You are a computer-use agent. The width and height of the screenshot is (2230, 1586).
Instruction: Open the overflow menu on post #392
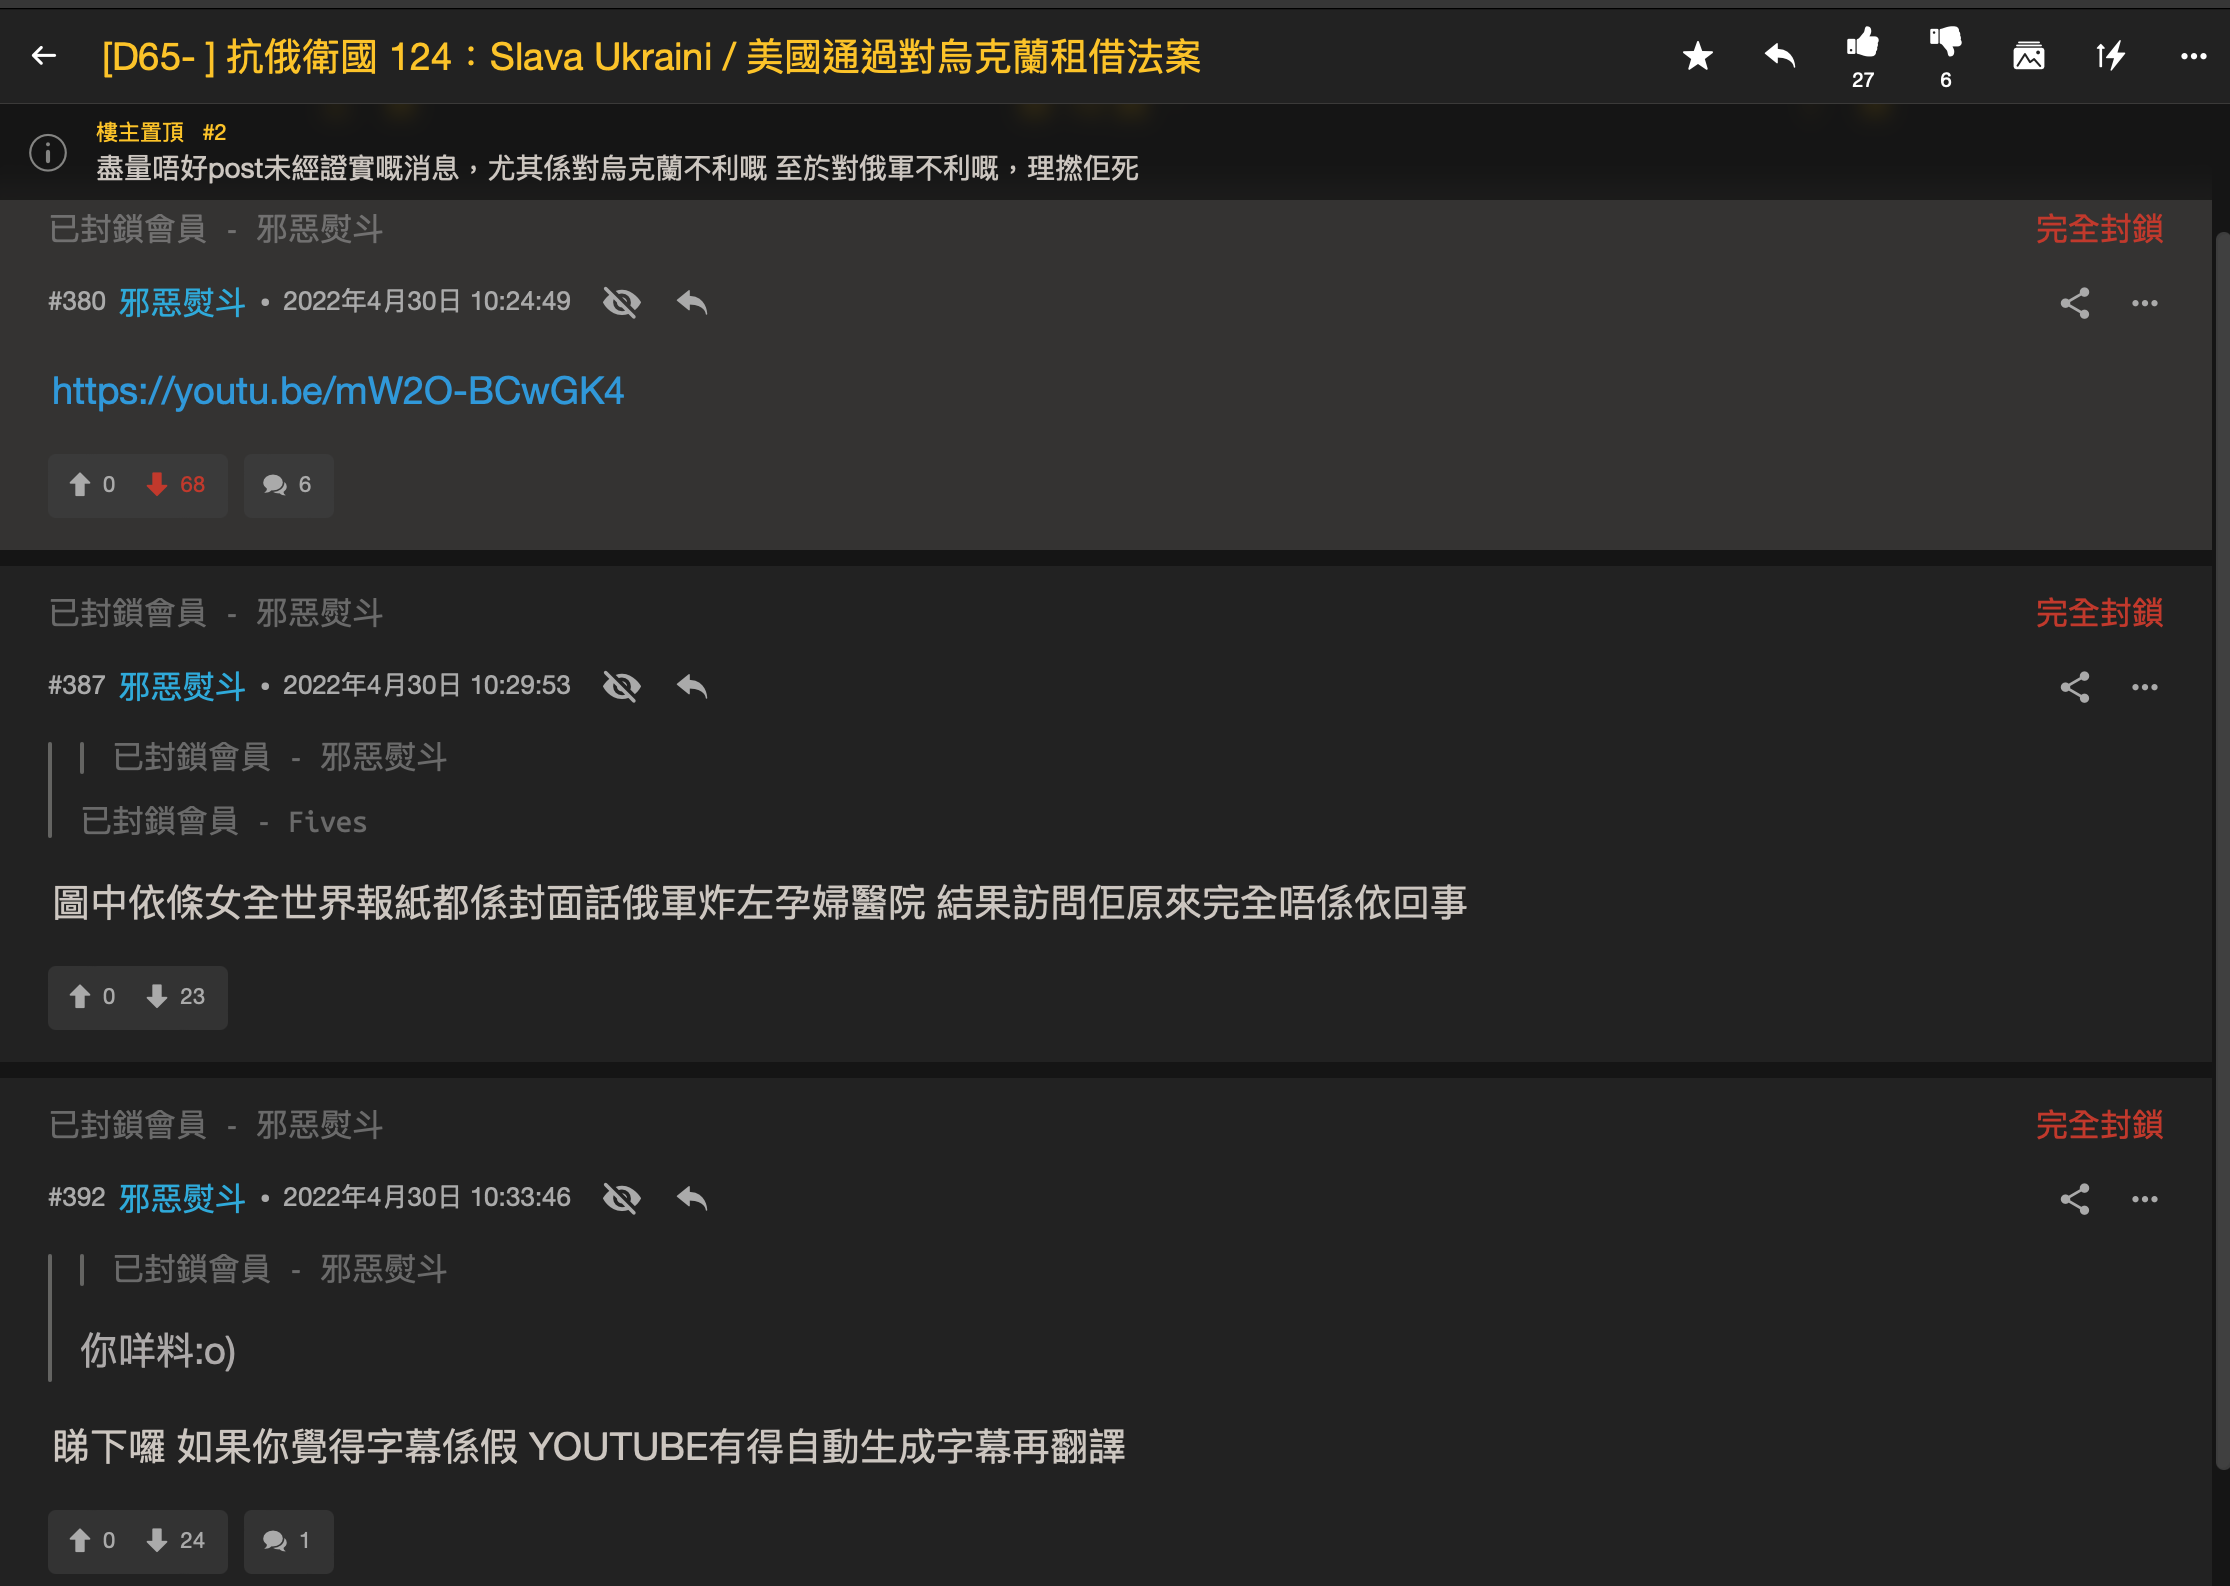click(x=2145, y=1198)
